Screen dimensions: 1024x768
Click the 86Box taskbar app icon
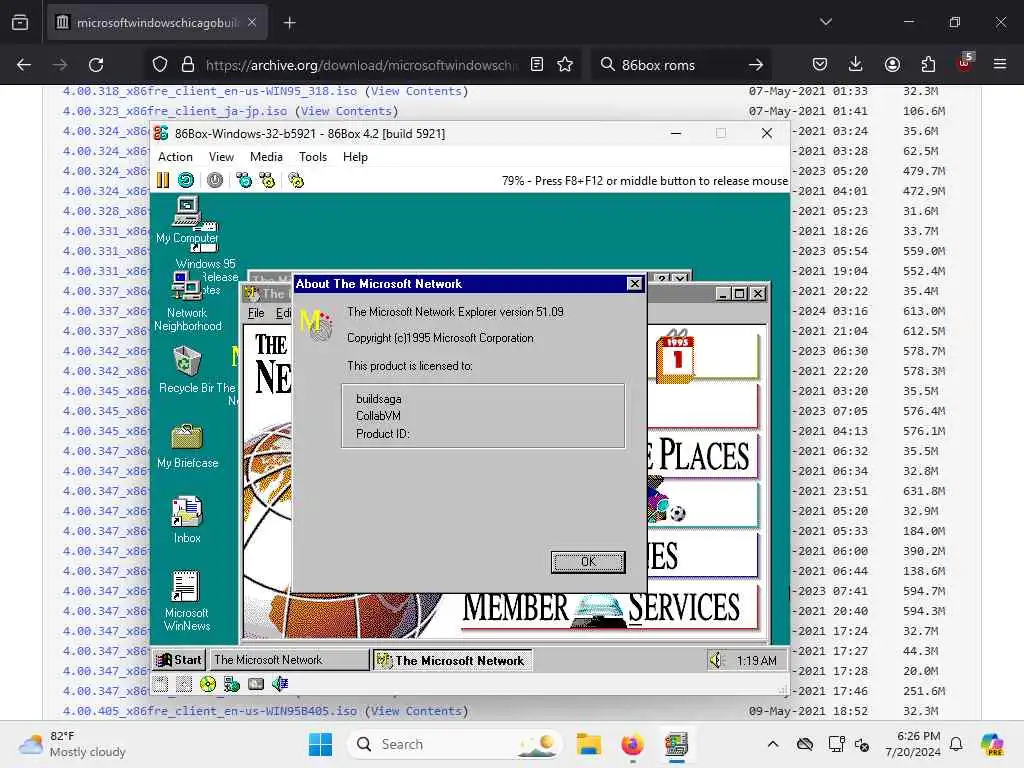[x=677, y=744]
